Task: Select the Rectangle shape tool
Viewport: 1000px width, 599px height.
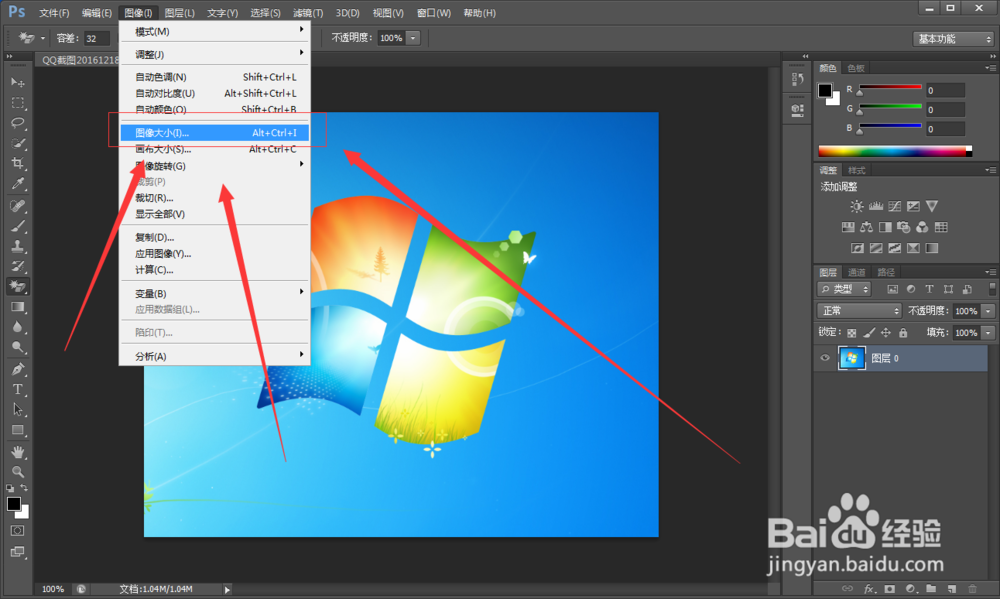Action: [17, 430]
